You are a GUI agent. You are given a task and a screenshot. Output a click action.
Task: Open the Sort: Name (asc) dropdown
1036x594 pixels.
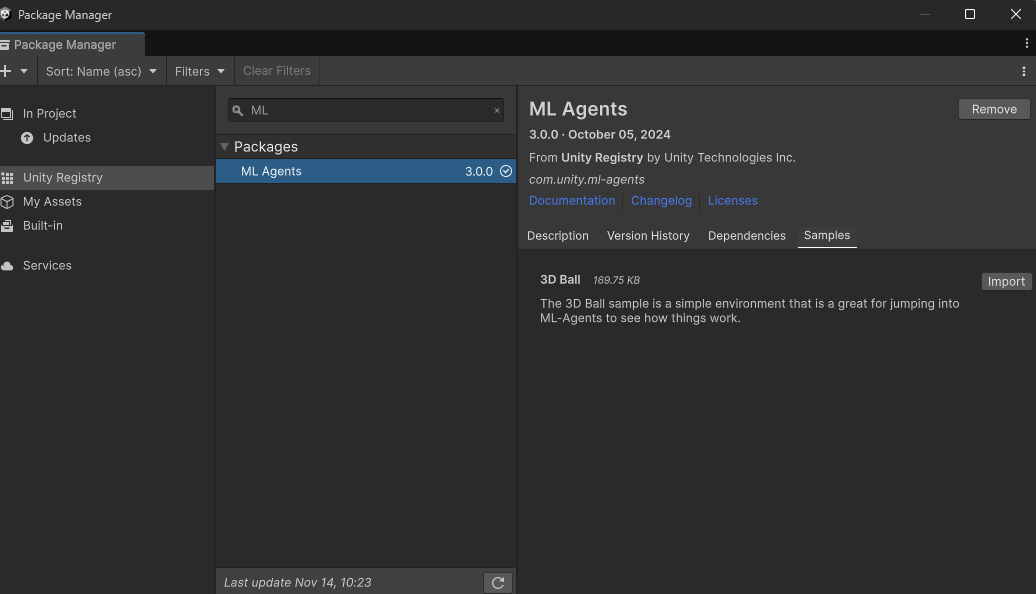click(x=101, y=71)
